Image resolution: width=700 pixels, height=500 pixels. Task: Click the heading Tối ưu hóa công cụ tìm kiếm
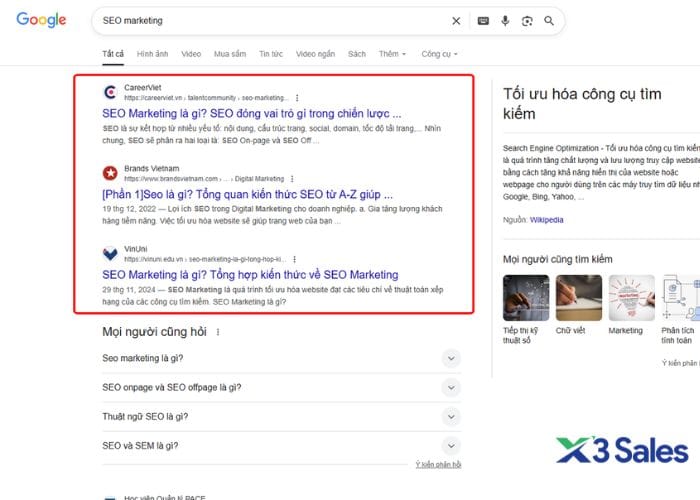click(582, 104)
